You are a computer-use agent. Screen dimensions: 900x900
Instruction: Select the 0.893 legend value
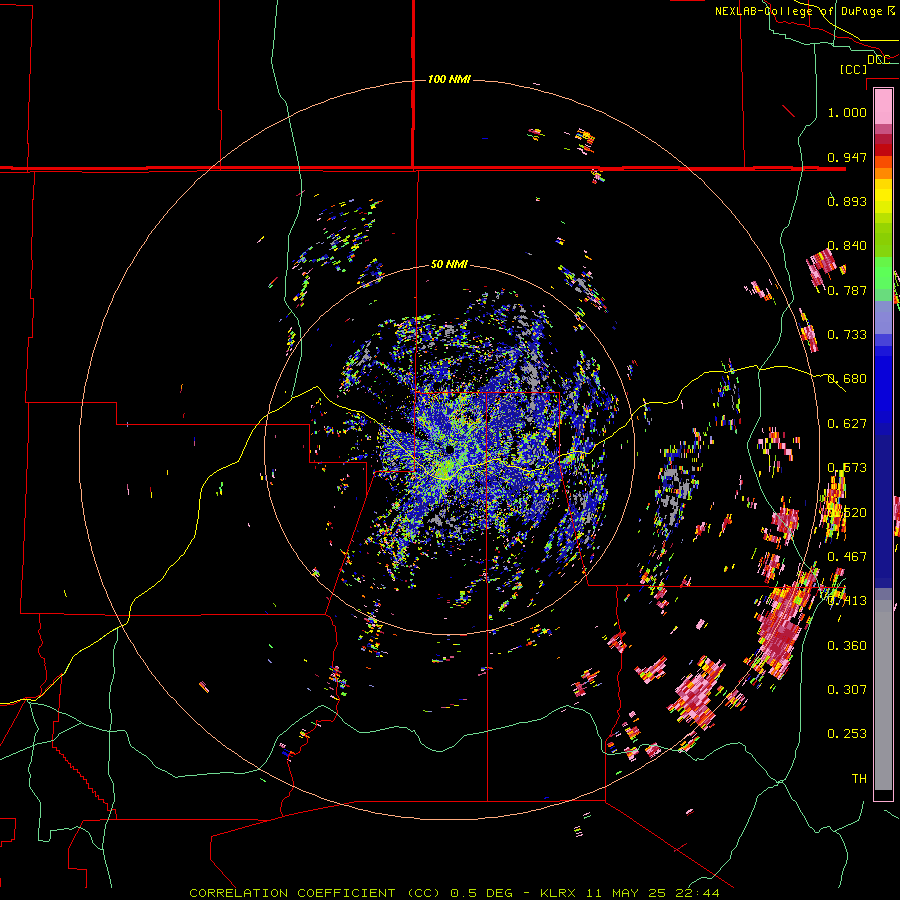(847, 201)
